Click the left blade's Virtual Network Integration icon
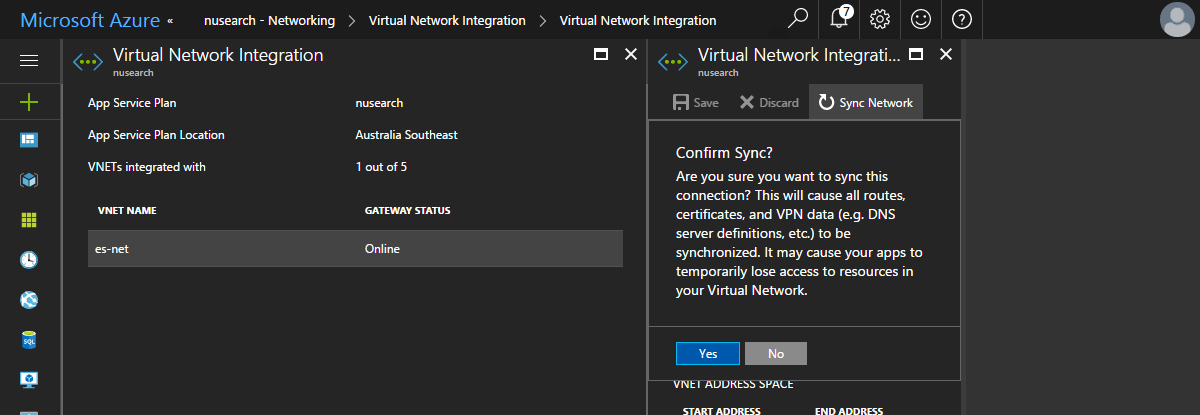The width and height of the screenshot is (1200, 415). 88,61
